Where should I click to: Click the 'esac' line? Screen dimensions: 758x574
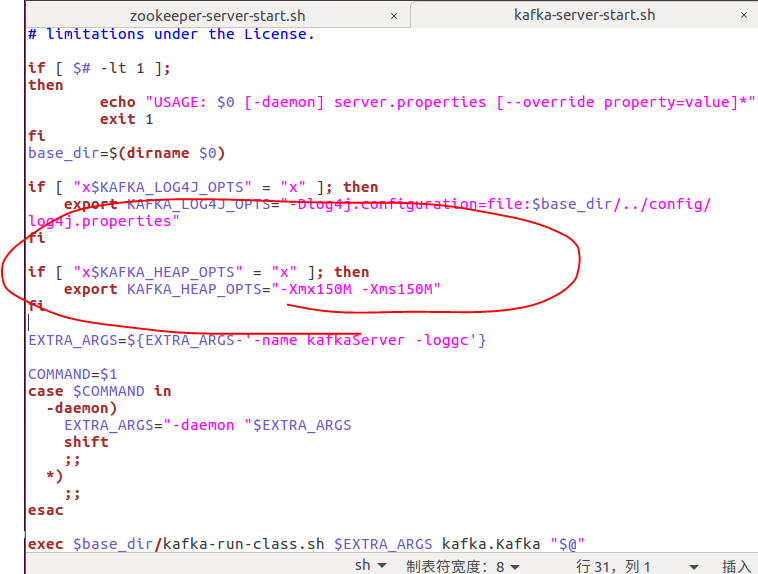tap(46, 510)
